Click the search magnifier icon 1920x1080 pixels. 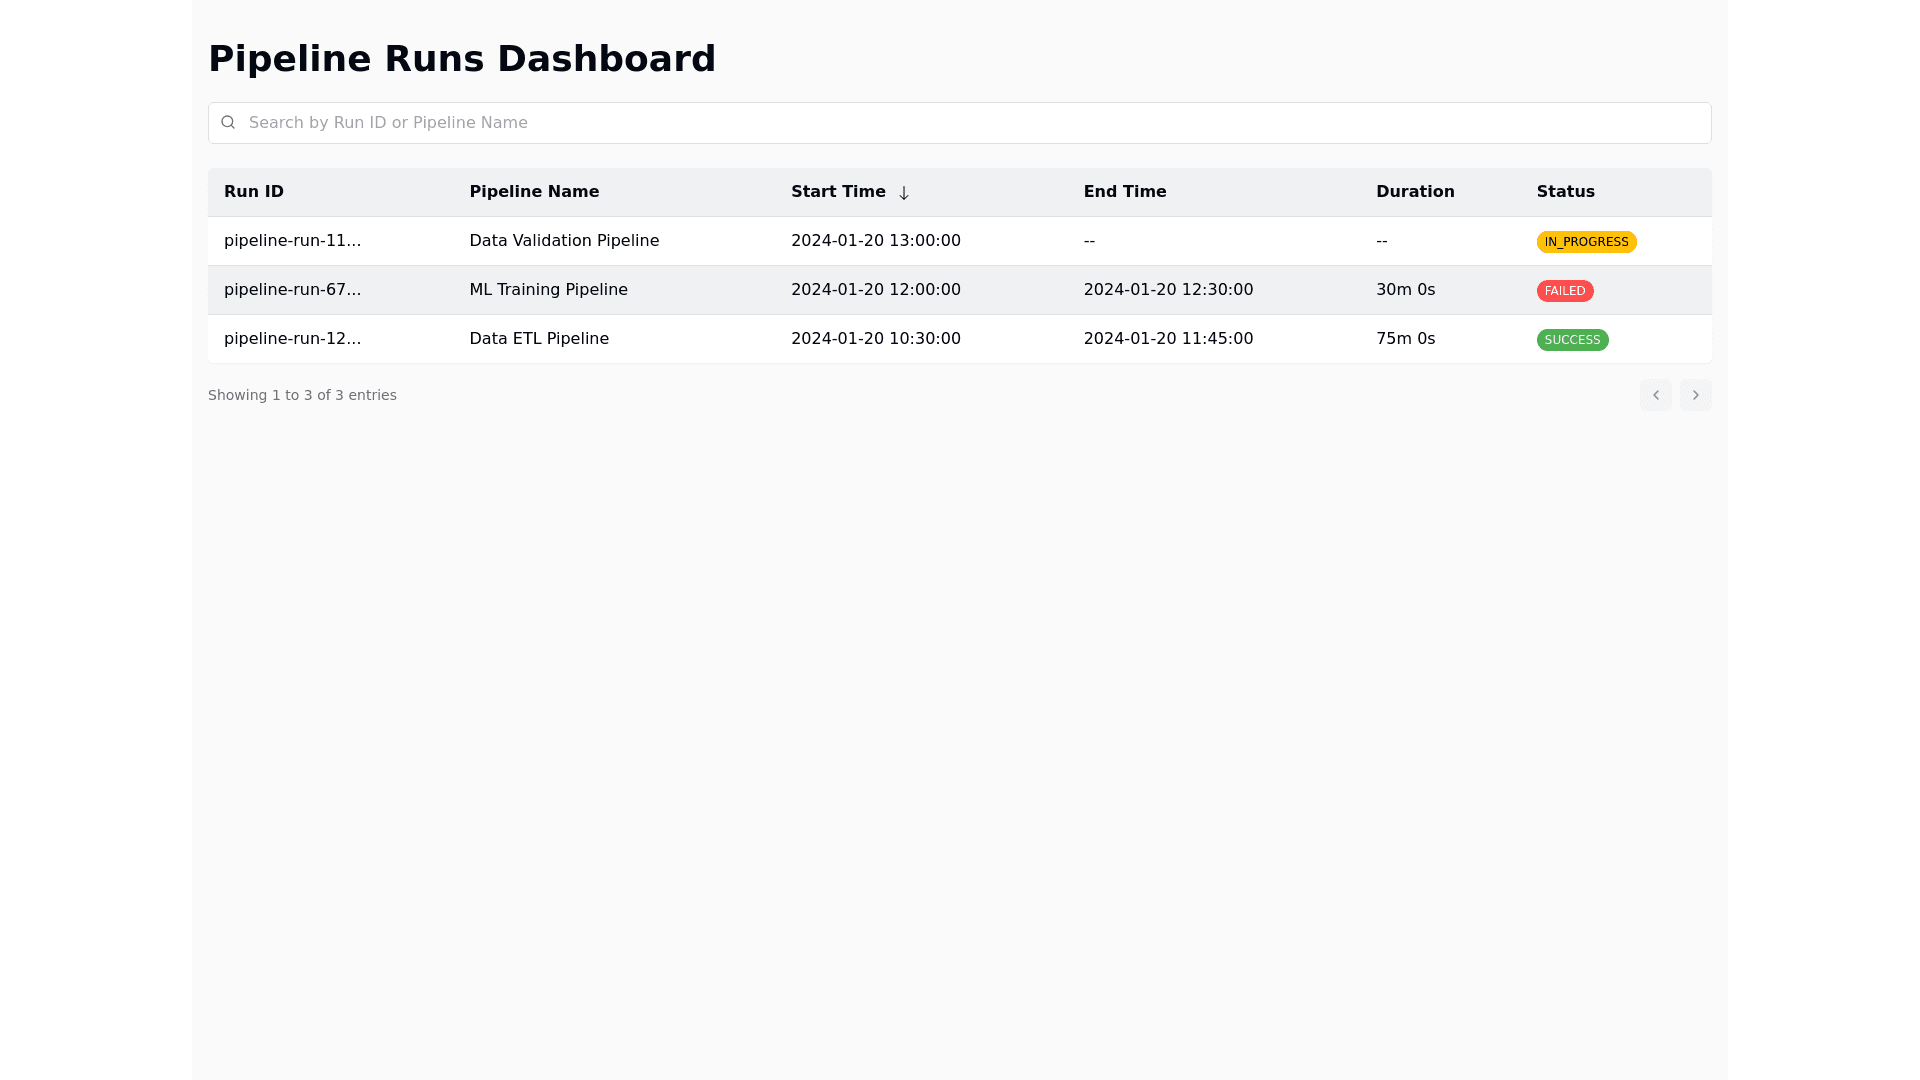click(228, 122)
